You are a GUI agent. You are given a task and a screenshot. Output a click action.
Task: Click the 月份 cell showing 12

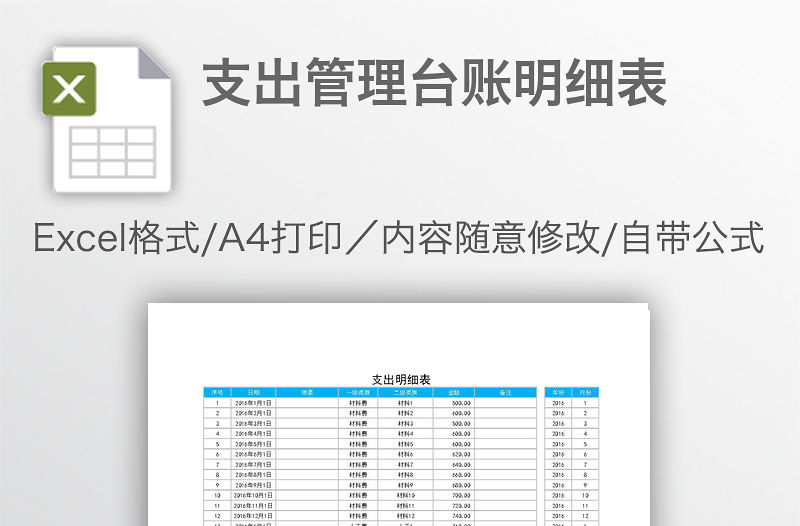click(585, 516)
